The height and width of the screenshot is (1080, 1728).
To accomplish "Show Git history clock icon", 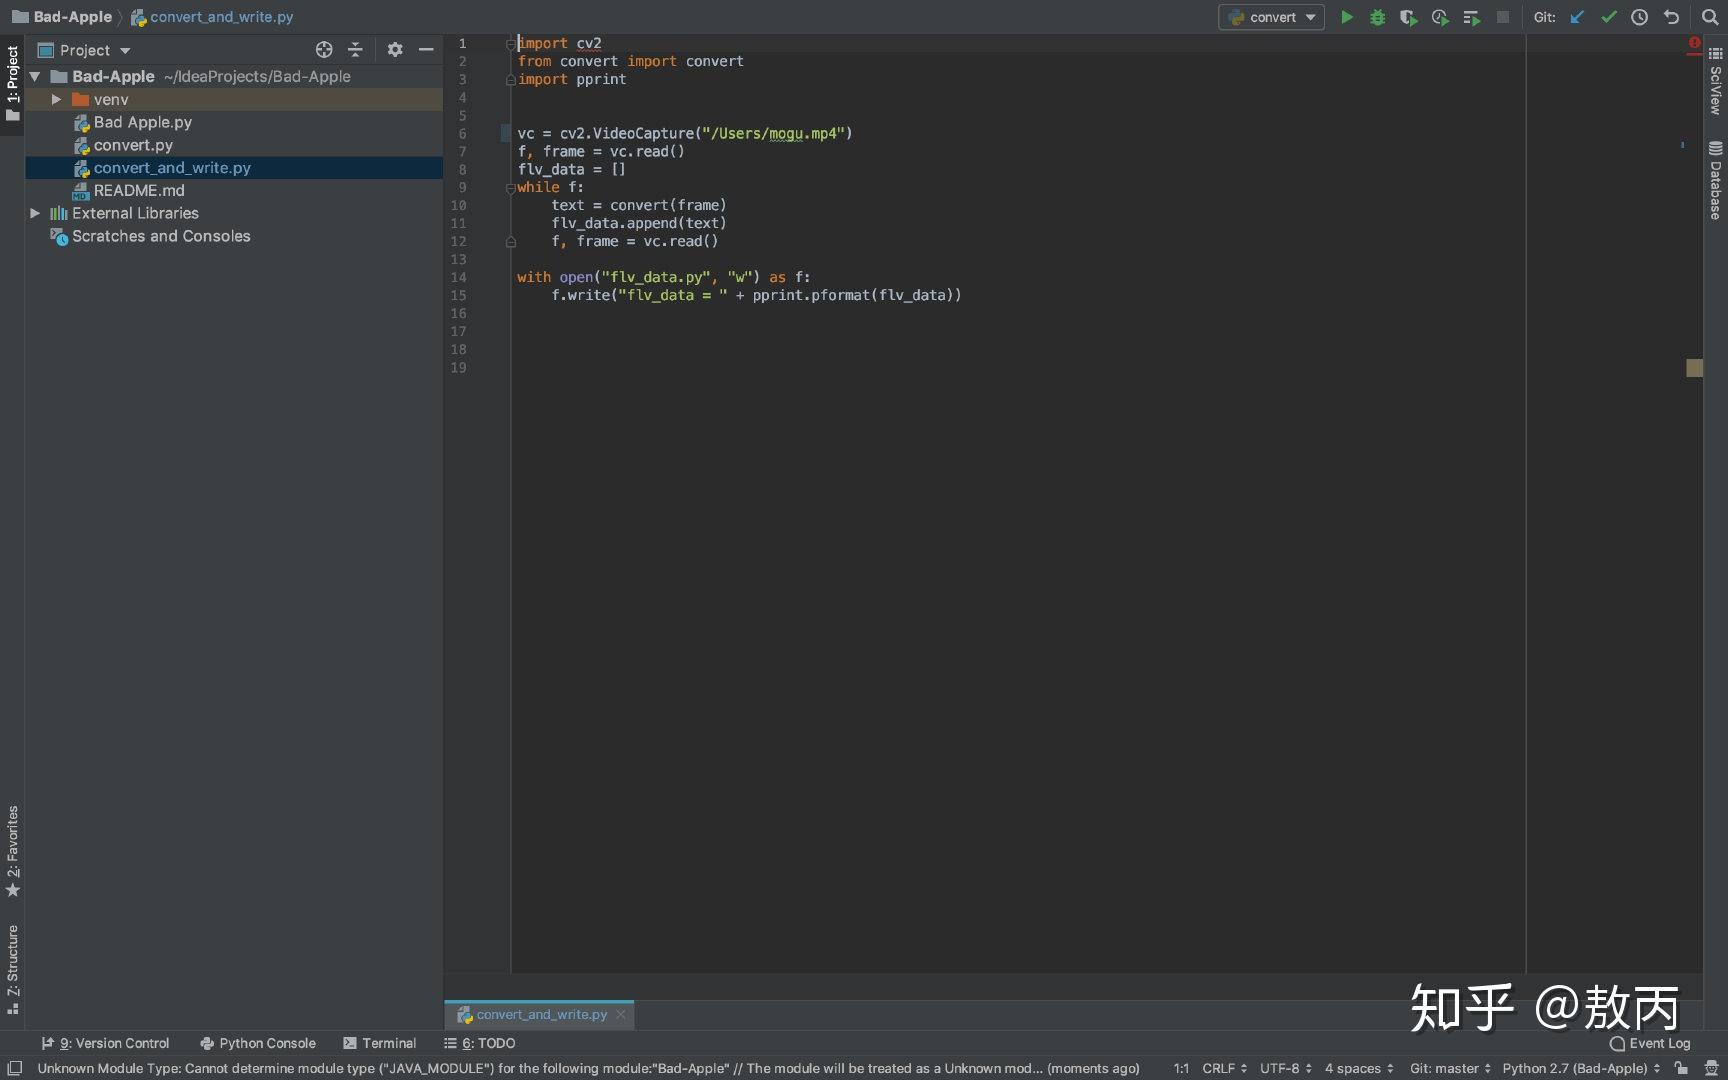I will point(1639,17).
